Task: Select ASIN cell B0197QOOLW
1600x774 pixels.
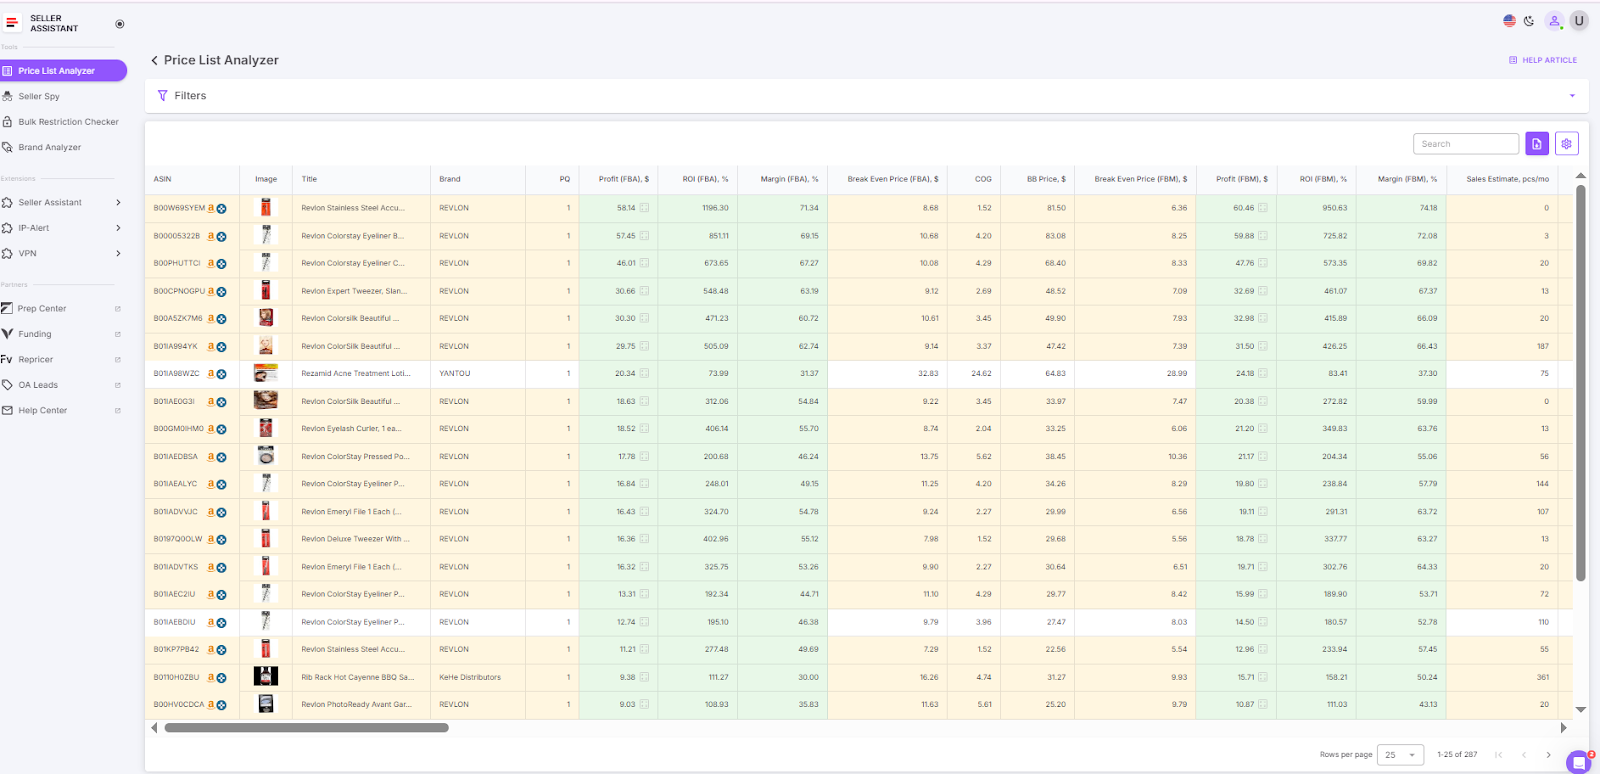Action: (x=178, y=539)
